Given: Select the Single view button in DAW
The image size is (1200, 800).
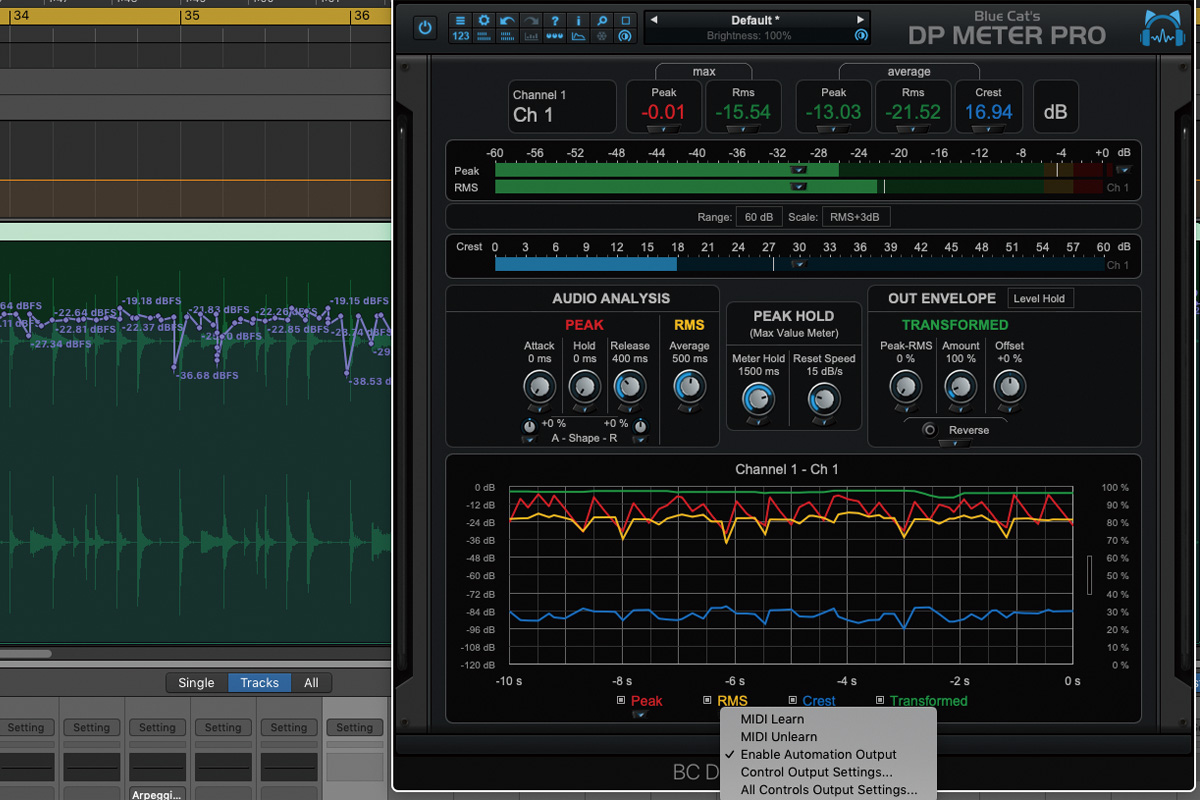Looking at the screenshot, I should pos(196,683).
